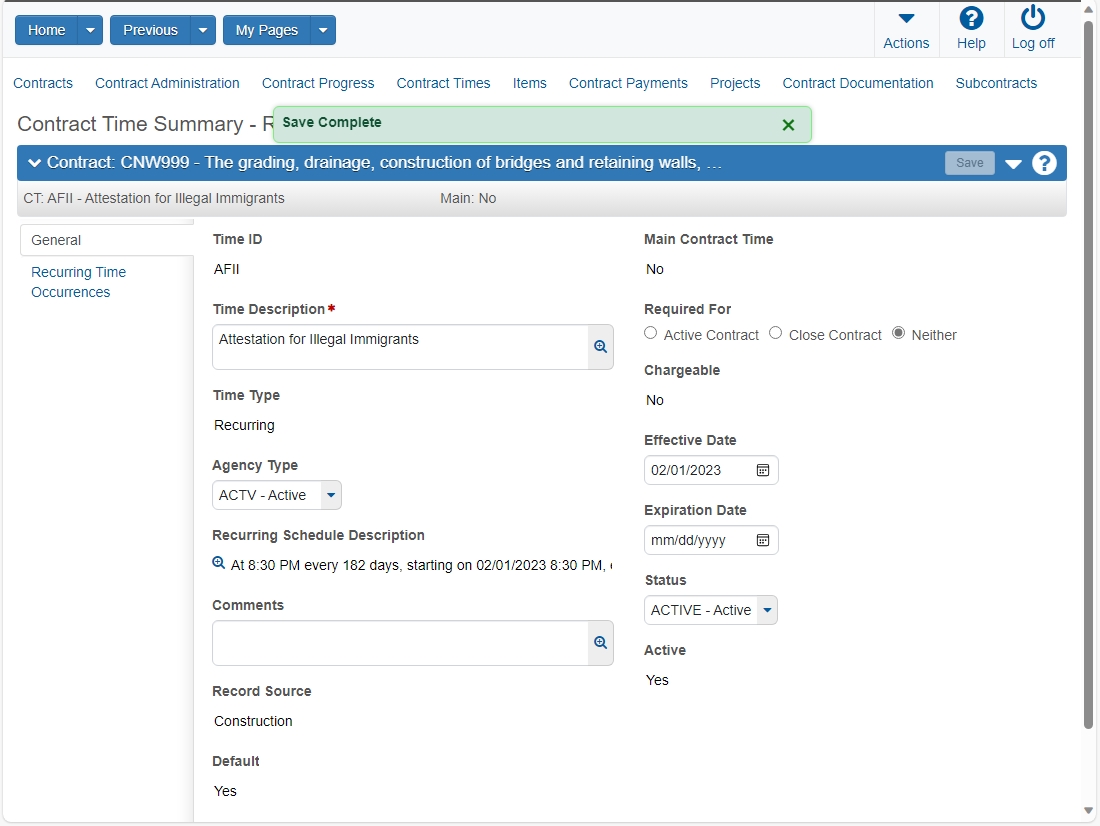This screenshot has width=1100, height=826.
Task: Click the vertical page scrollbar
Action: coord(1088,375)
